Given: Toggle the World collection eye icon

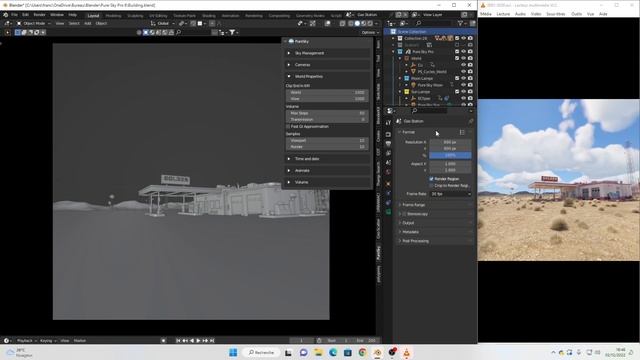Looking at the screenshot, I should click(463, 58).
